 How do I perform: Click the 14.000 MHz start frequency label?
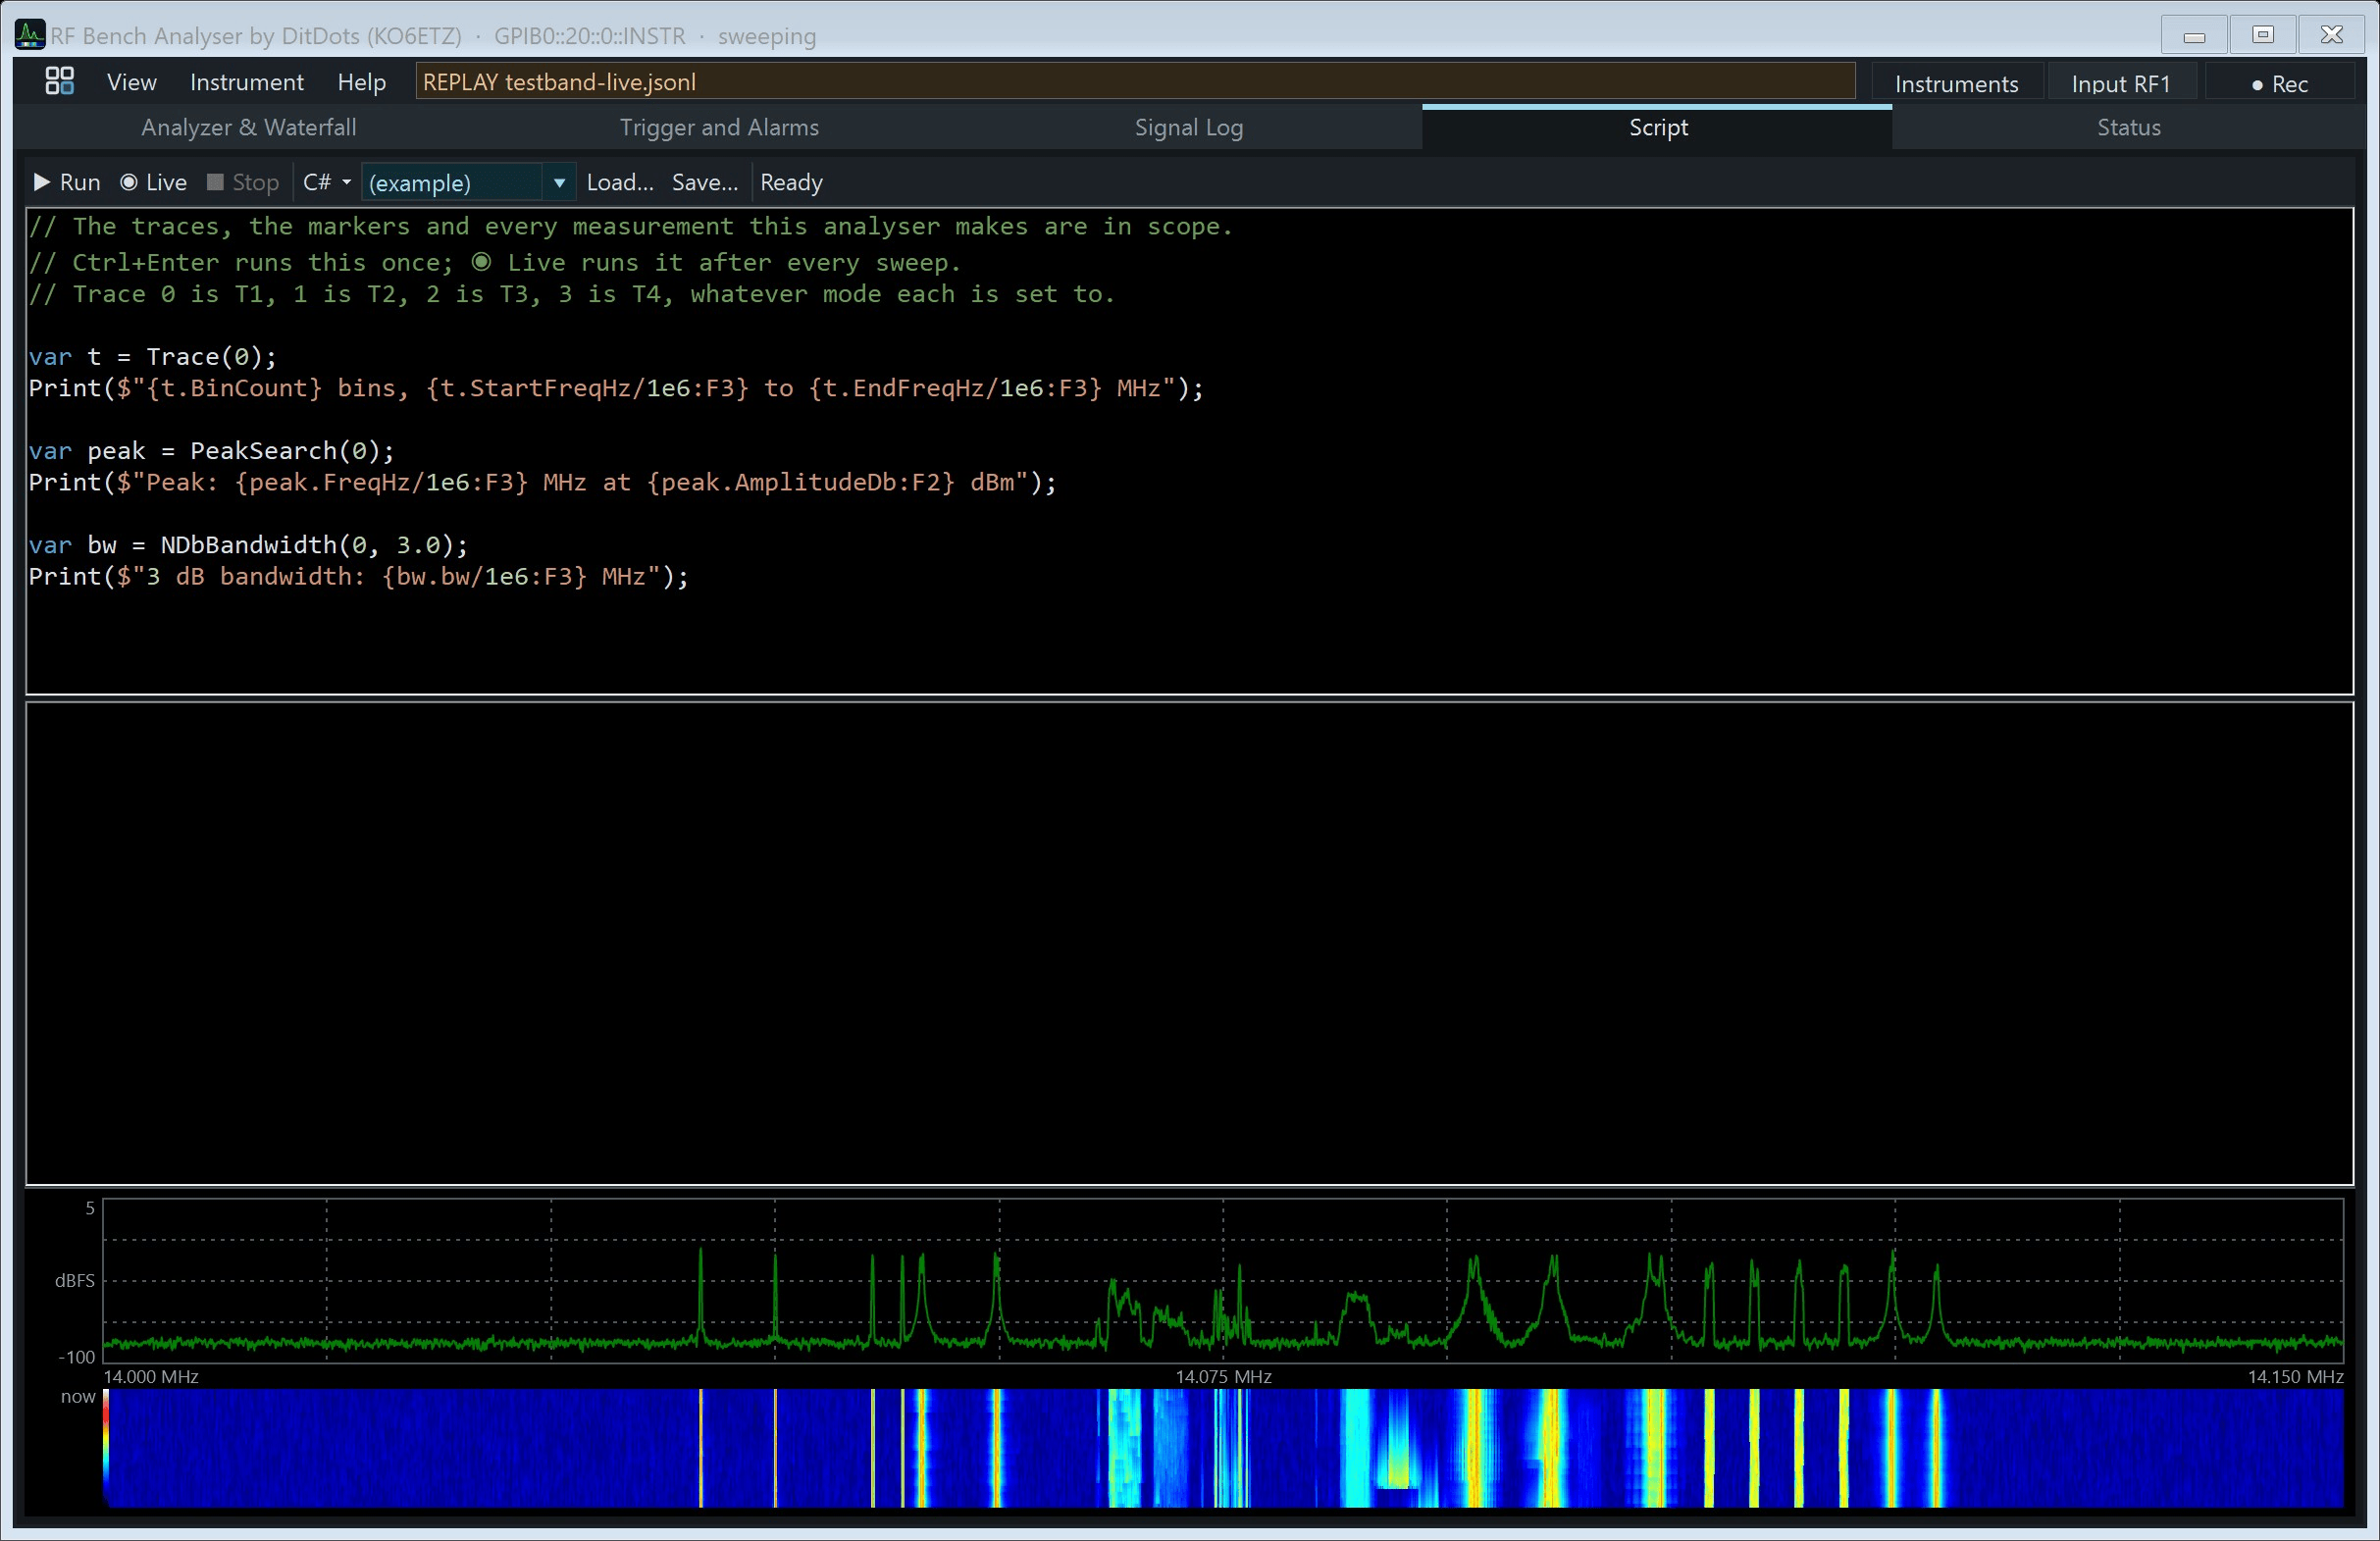click(151, 1377)
